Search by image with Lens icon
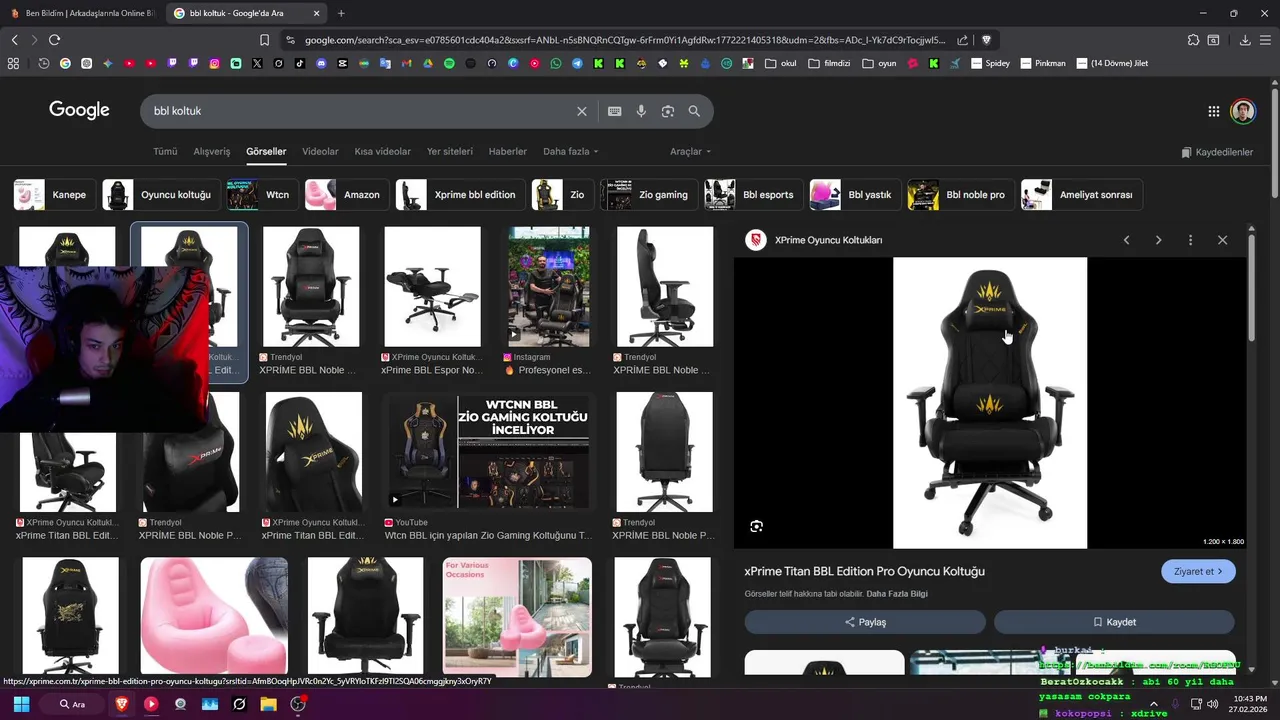 coord(668,111)
